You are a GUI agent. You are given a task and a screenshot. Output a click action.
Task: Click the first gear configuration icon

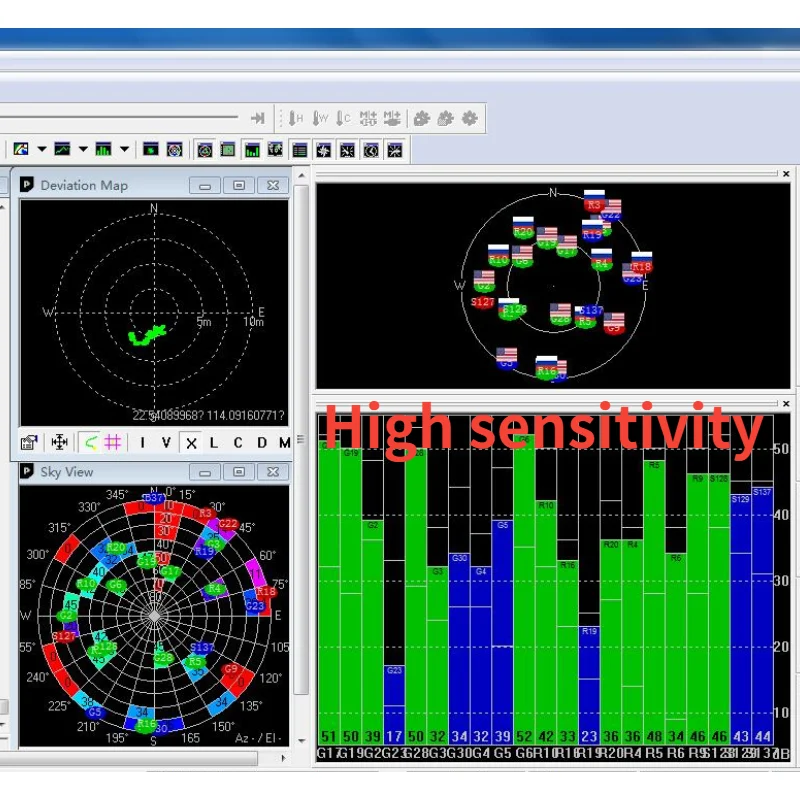click(421, 119)
